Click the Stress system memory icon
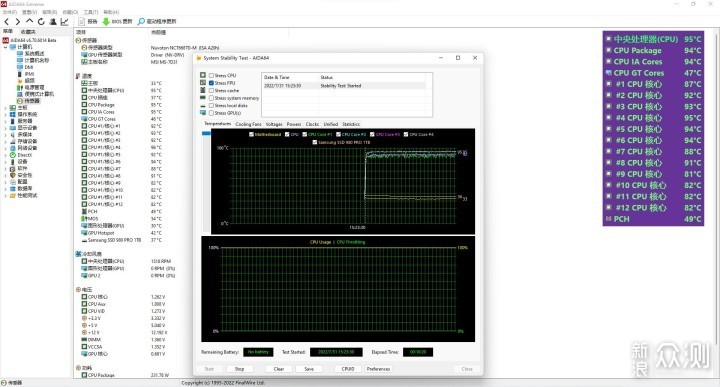 [203, 98]
